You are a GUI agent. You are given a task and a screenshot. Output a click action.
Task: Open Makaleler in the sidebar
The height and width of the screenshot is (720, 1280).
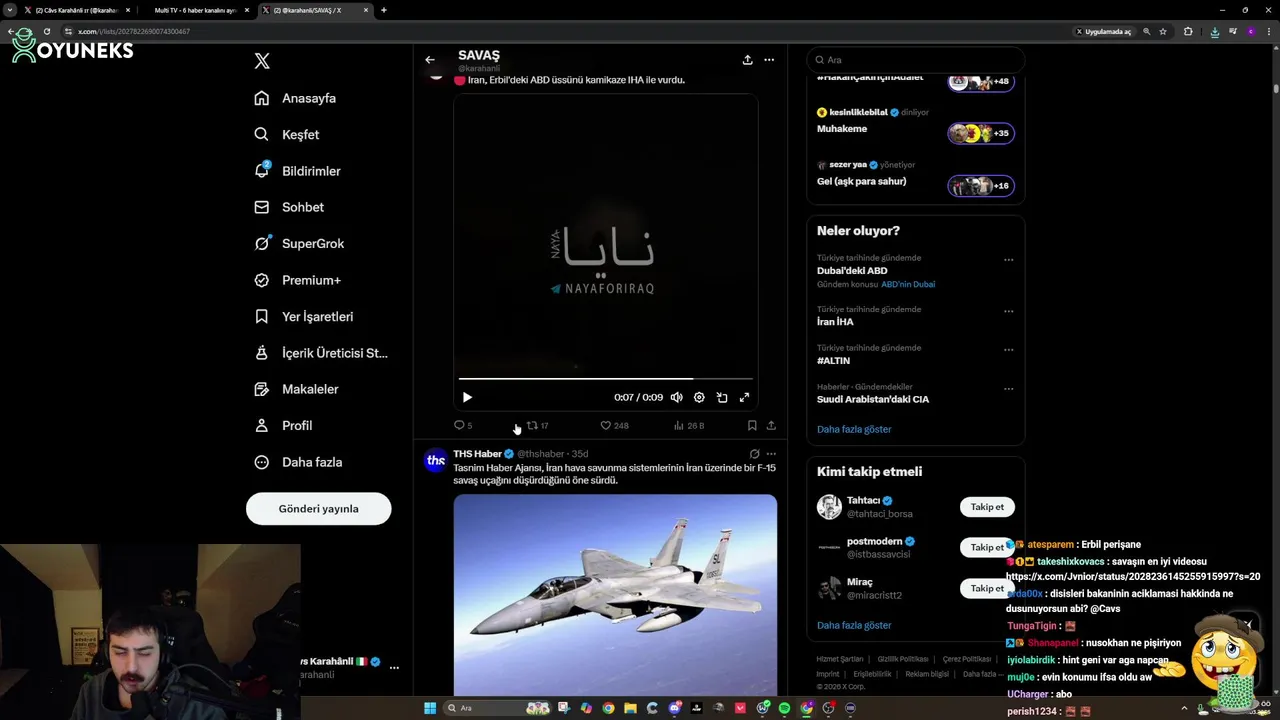(x=297, y=389)
